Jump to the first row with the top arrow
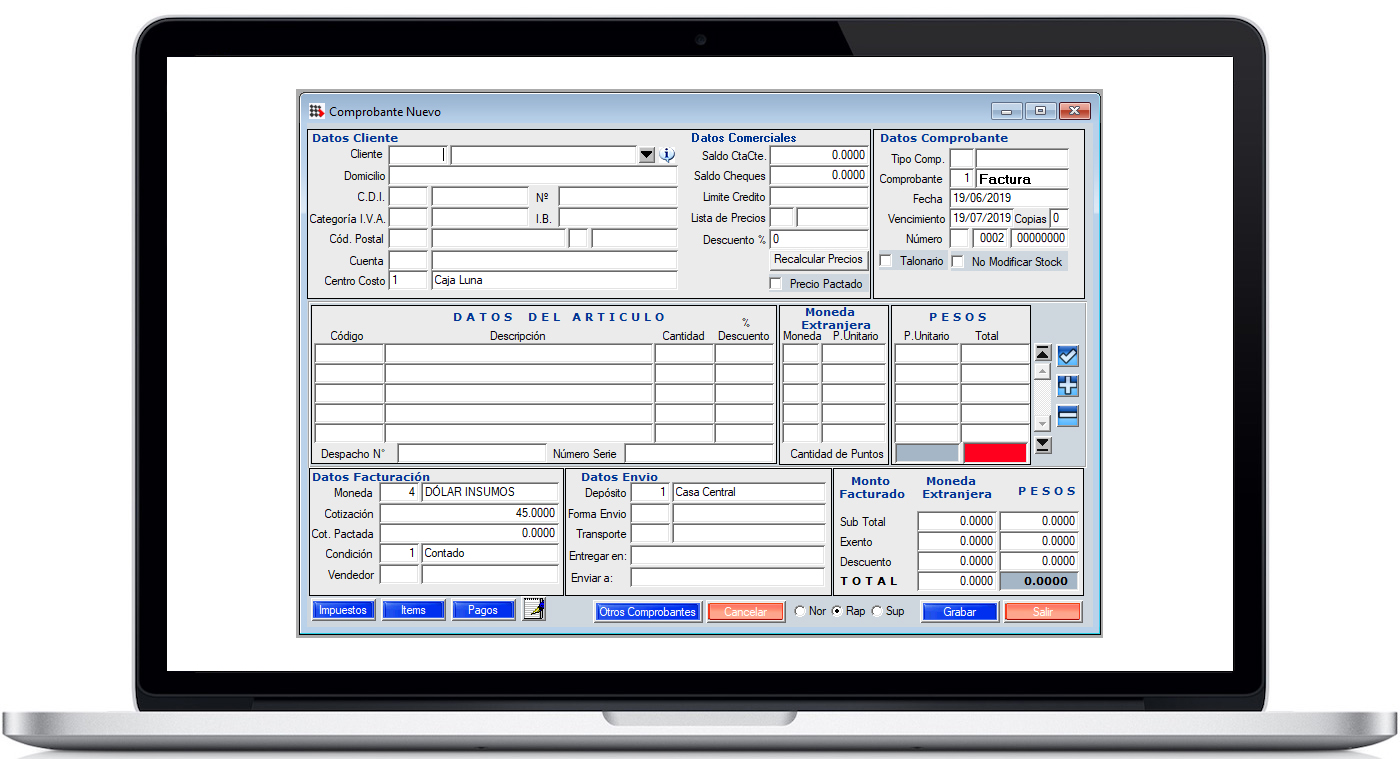The height and width of the screenshot is (759, 1400). pos(1043,354)
